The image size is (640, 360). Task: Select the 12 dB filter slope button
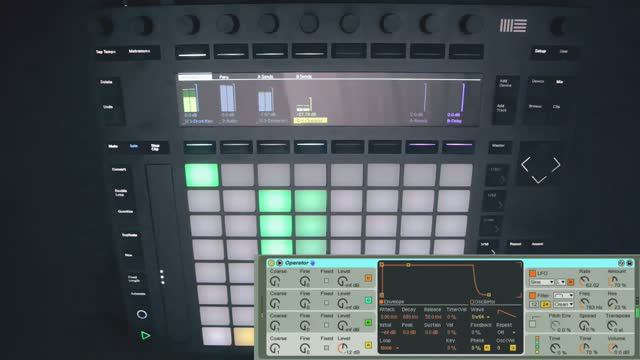pyautogui.click(x=533, y=304)
